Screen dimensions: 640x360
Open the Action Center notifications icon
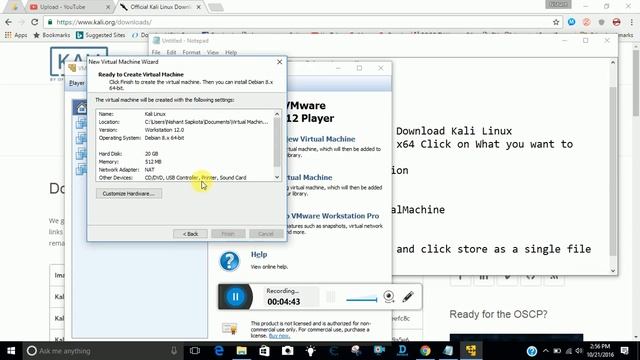(x=625, y=351)
